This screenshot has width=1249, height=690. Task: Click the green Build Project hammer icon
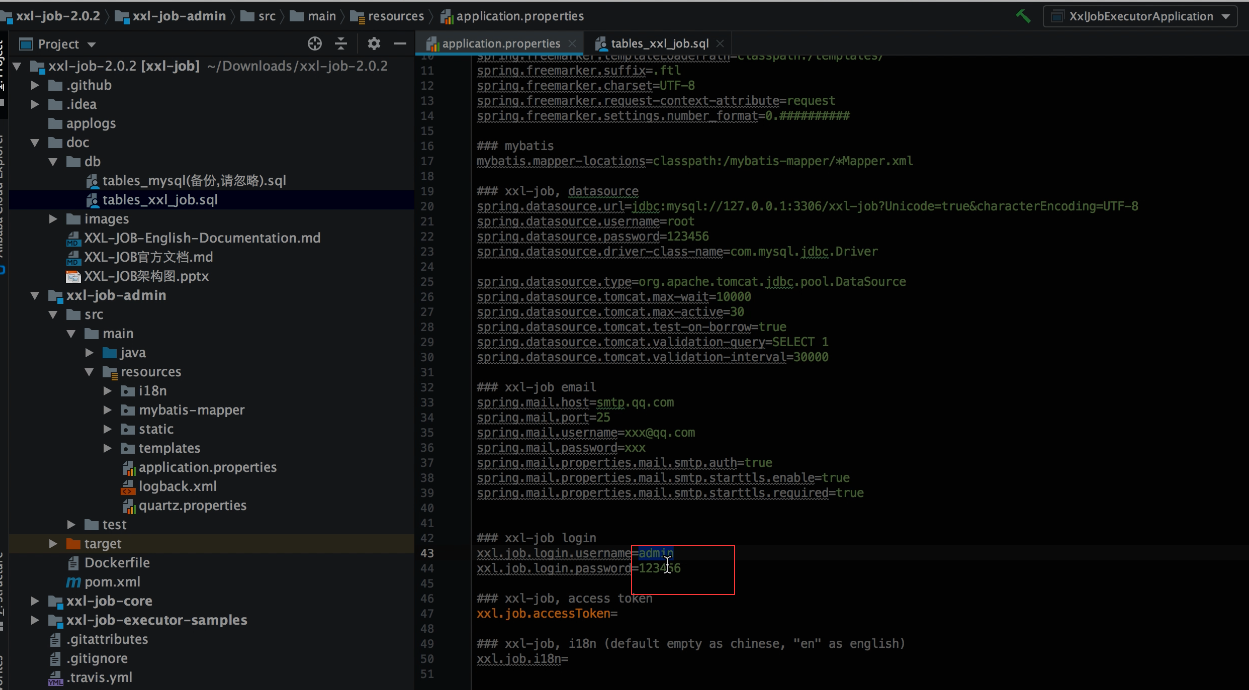(1023, 16)
